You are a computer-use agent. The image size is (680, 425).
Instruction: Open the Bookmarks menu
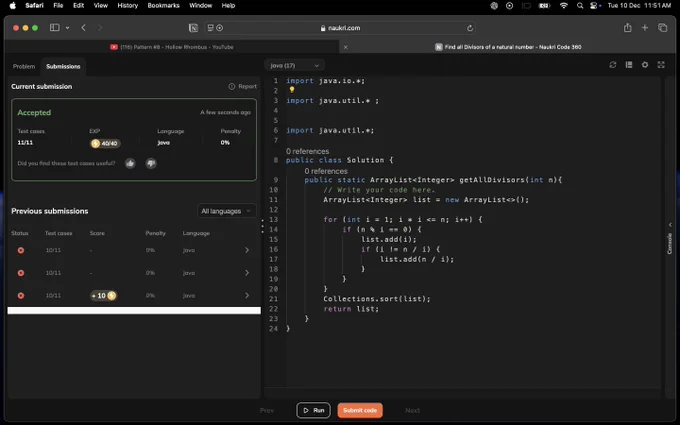pos(163,6)
